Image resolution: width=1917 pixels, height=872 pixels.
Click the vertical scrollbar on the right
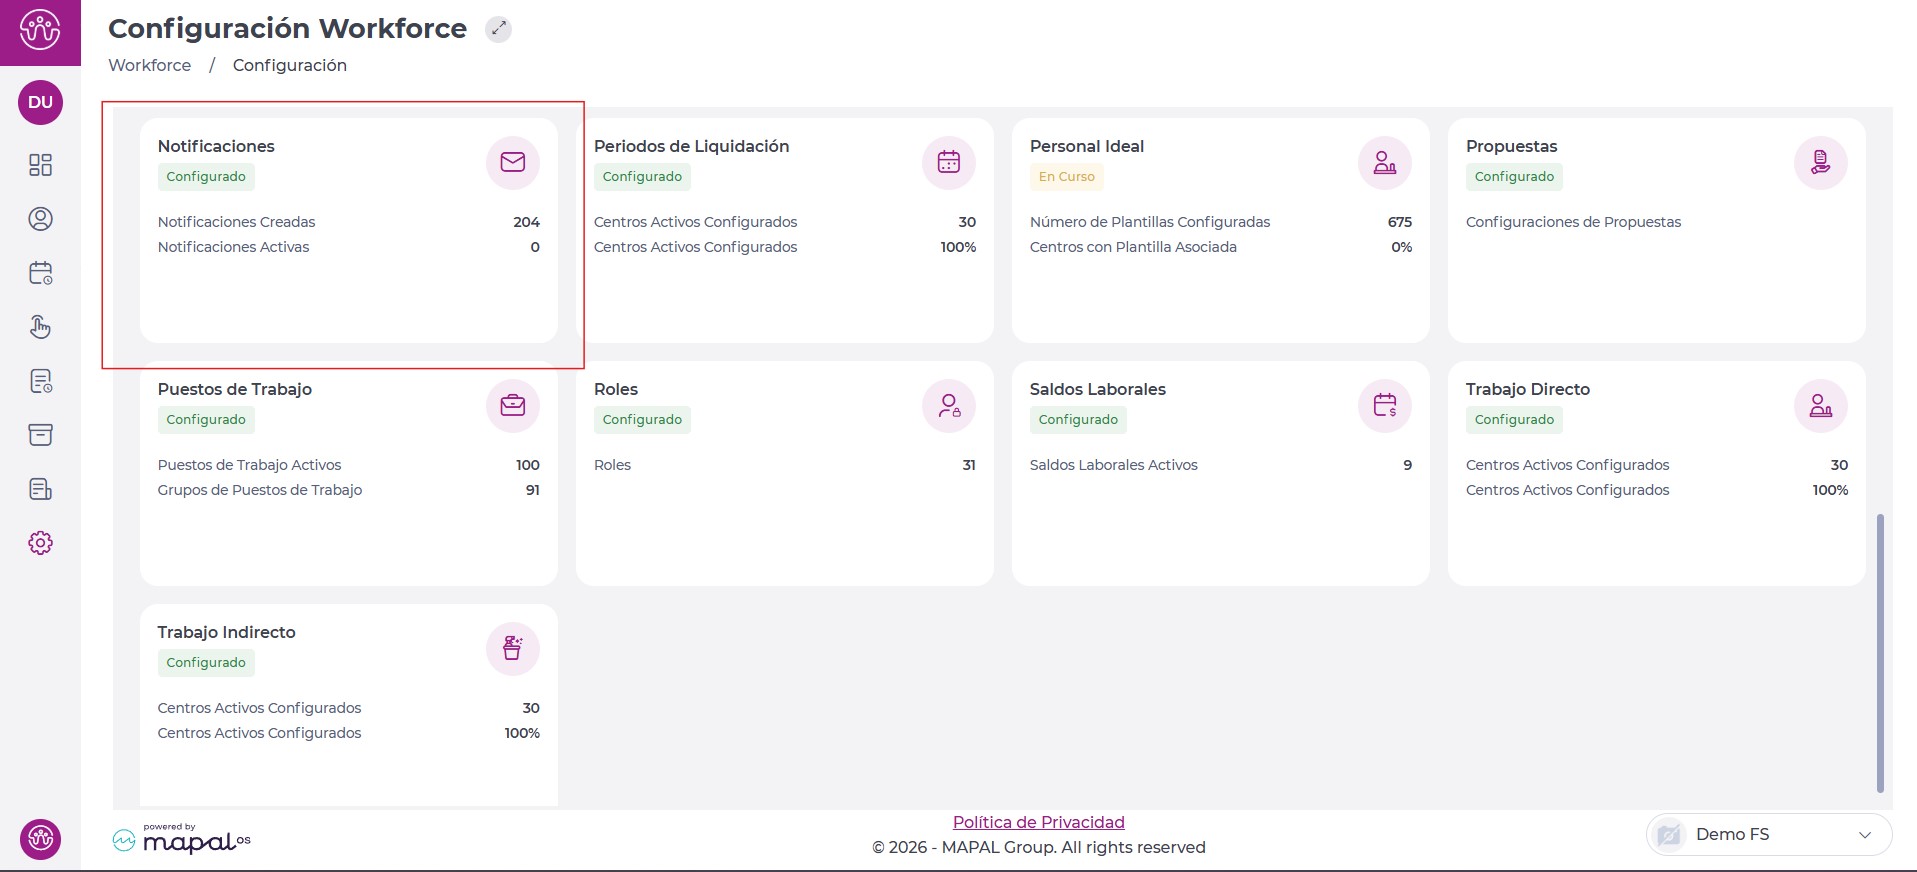(x=1880, y=652)
